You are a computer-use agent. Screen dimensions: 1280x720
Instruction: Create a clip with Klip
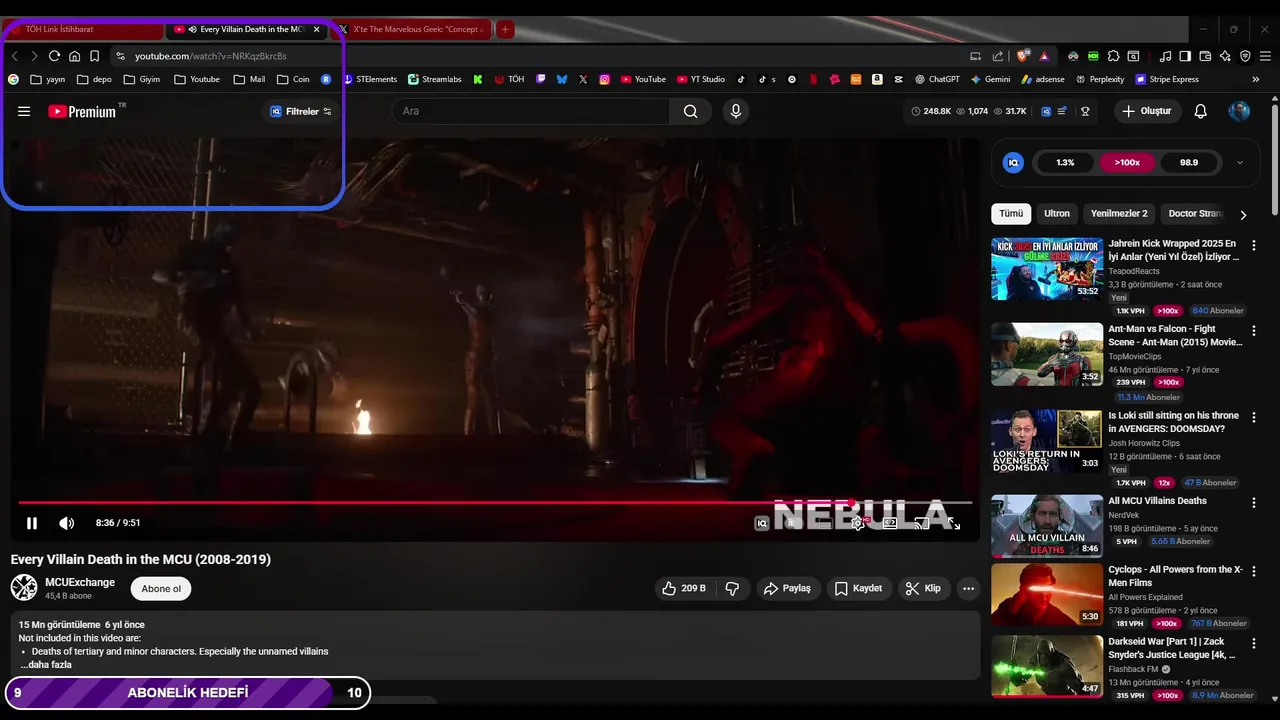923,588
